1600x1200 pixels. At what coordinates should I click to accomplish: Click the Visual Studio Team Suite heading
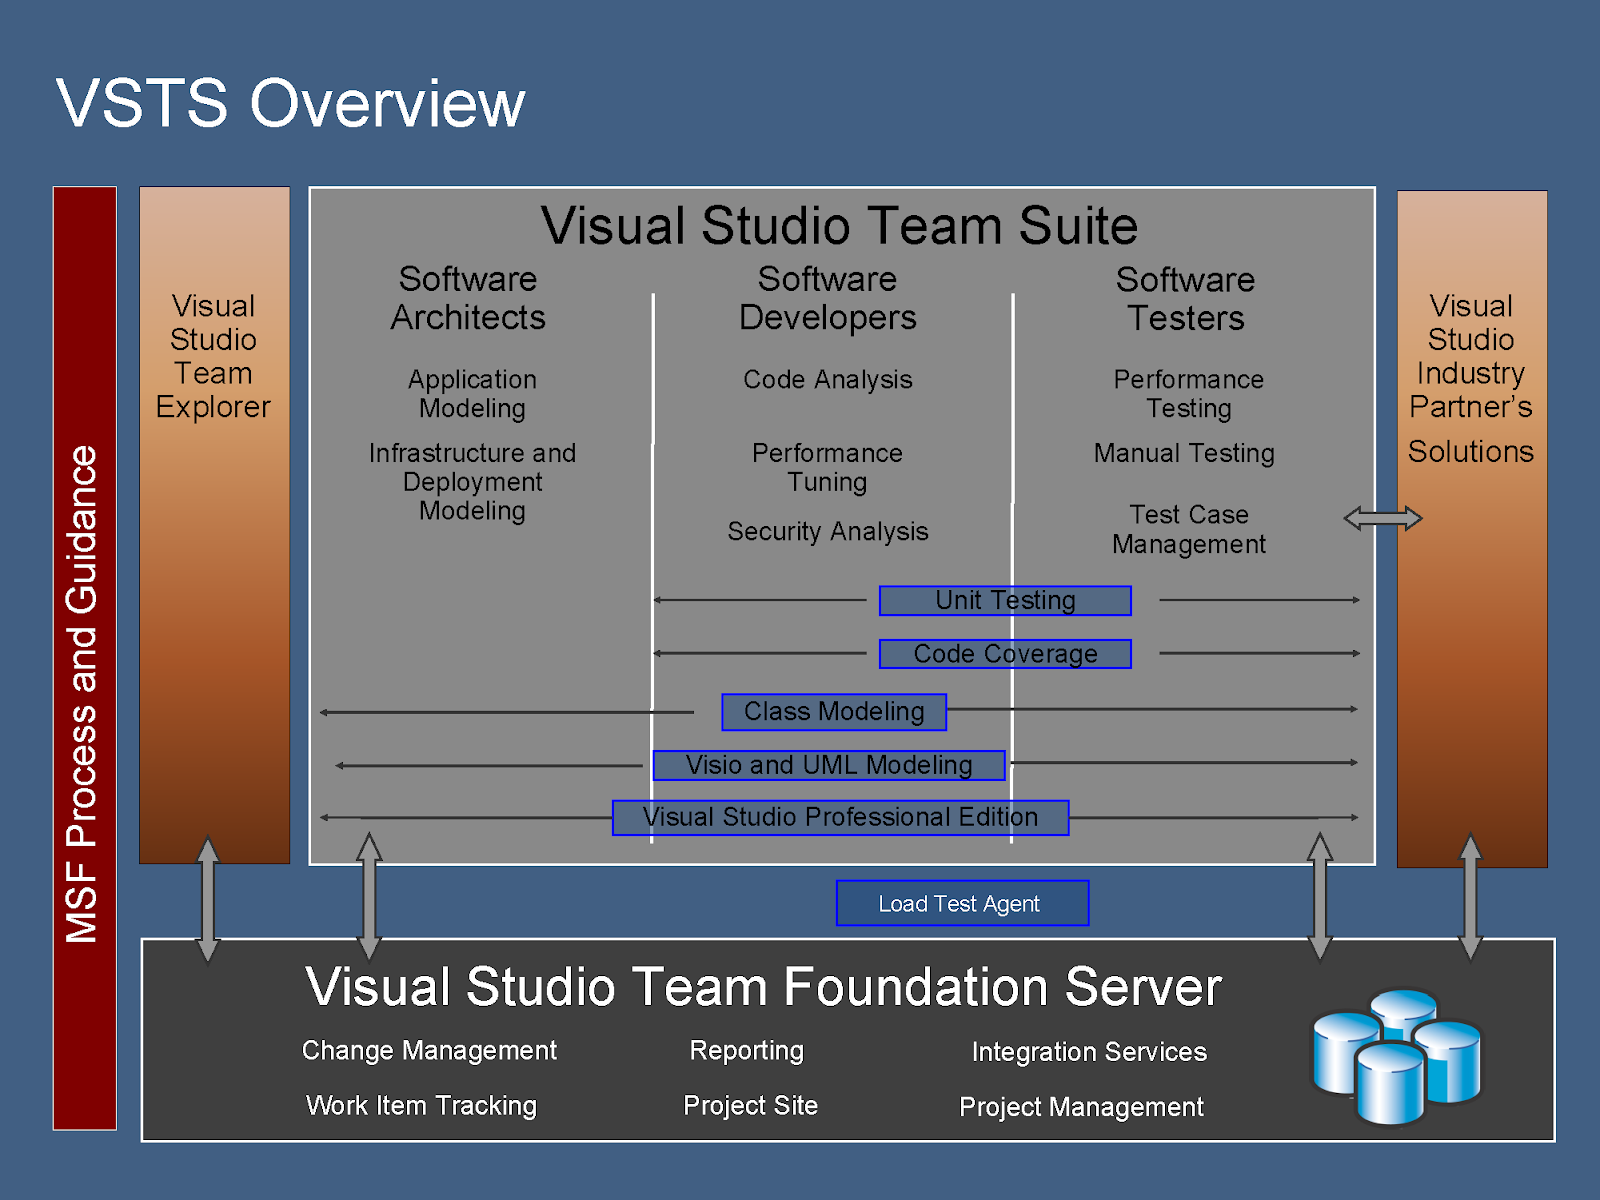839,225
